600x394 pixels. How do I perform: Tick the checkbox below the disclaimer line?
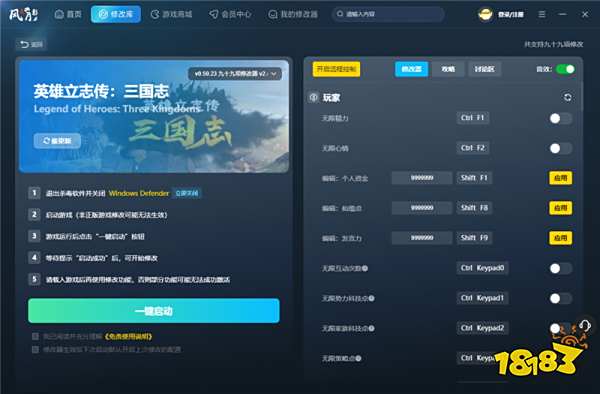tap(35, 349)
